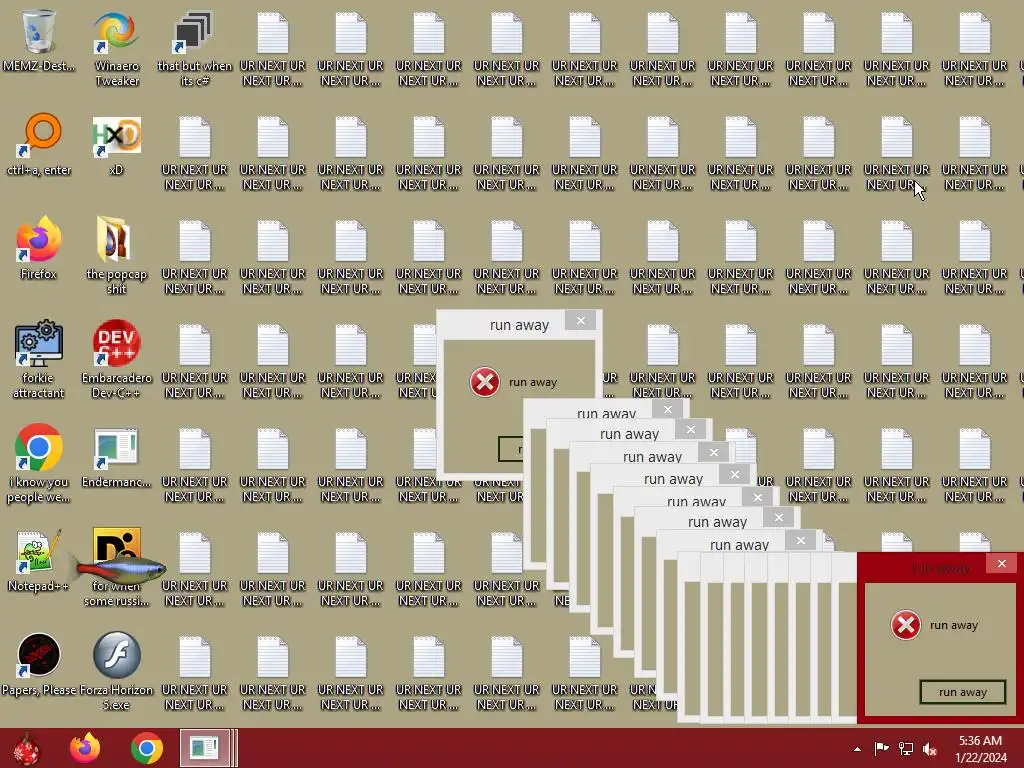Viewport: 1024px width, 768px height.
Task: Click the error icon in the red dialog
Action: coord(906,625)
